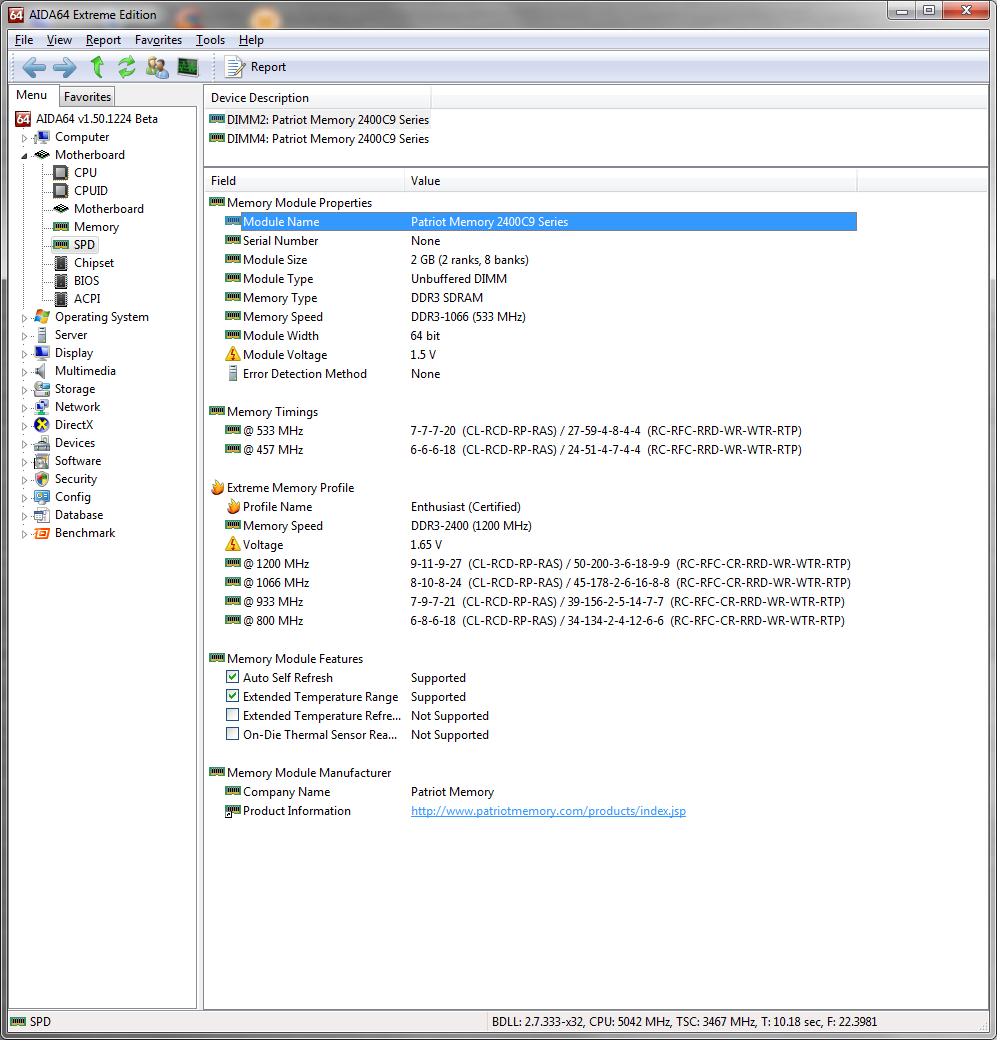Switch to the Favorites tab
Viewport: 997px width, 1040px height.
[87, 97]
